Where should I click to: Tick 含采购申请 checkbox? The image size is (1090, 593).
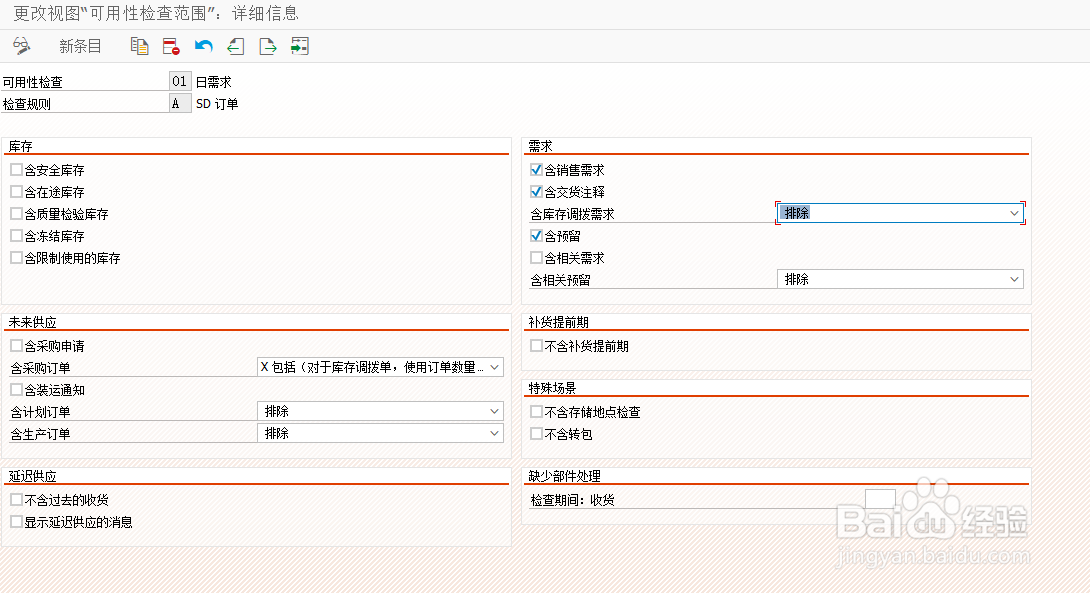click(x=17, y=346)
